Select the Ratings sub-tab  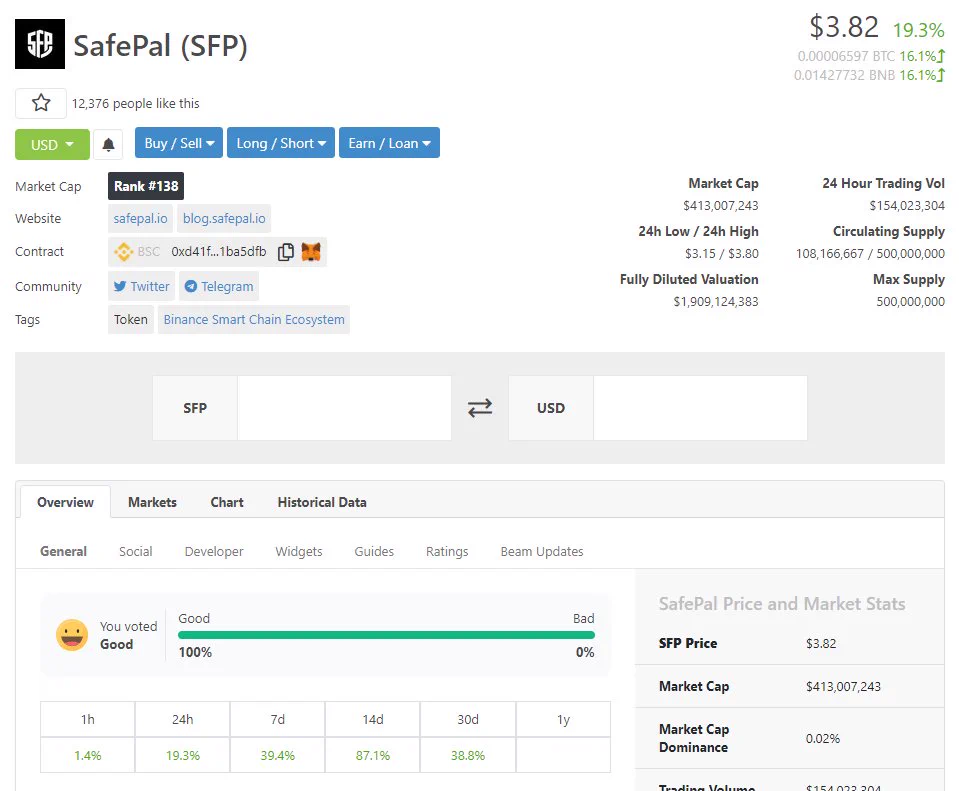447,551
